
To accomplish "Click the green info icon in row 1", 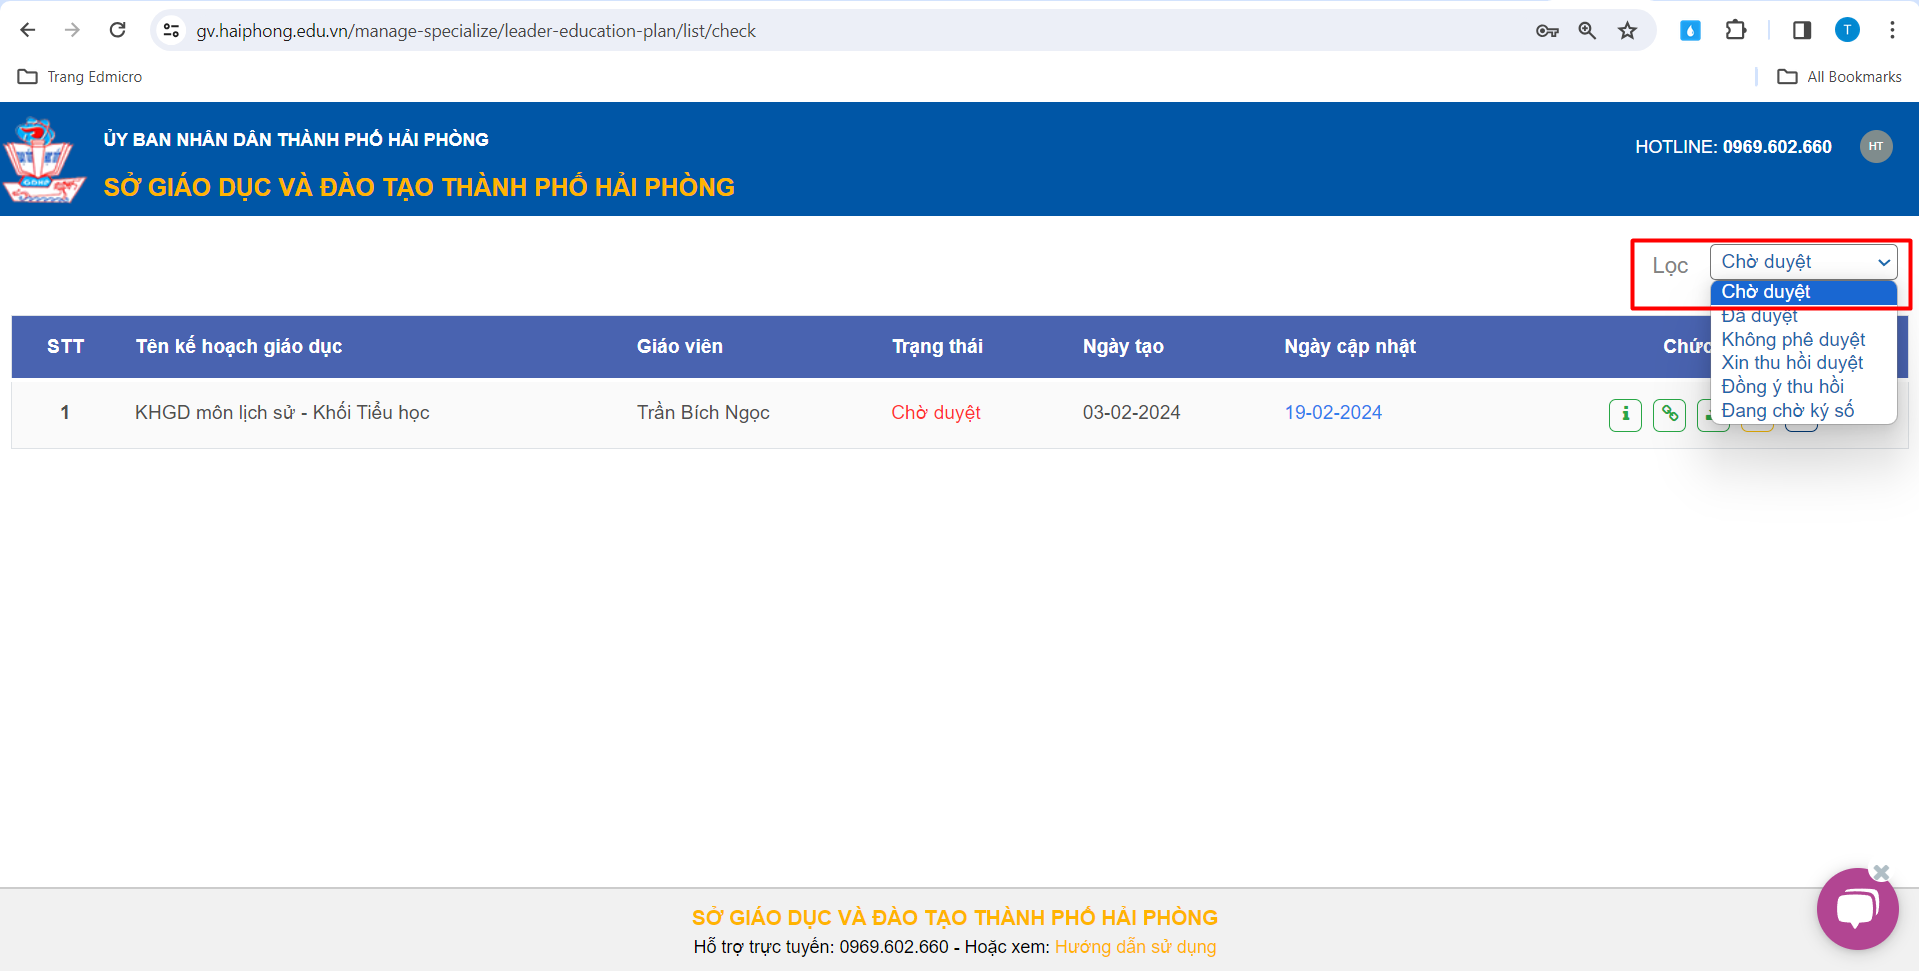I will tap(1625, 414).
